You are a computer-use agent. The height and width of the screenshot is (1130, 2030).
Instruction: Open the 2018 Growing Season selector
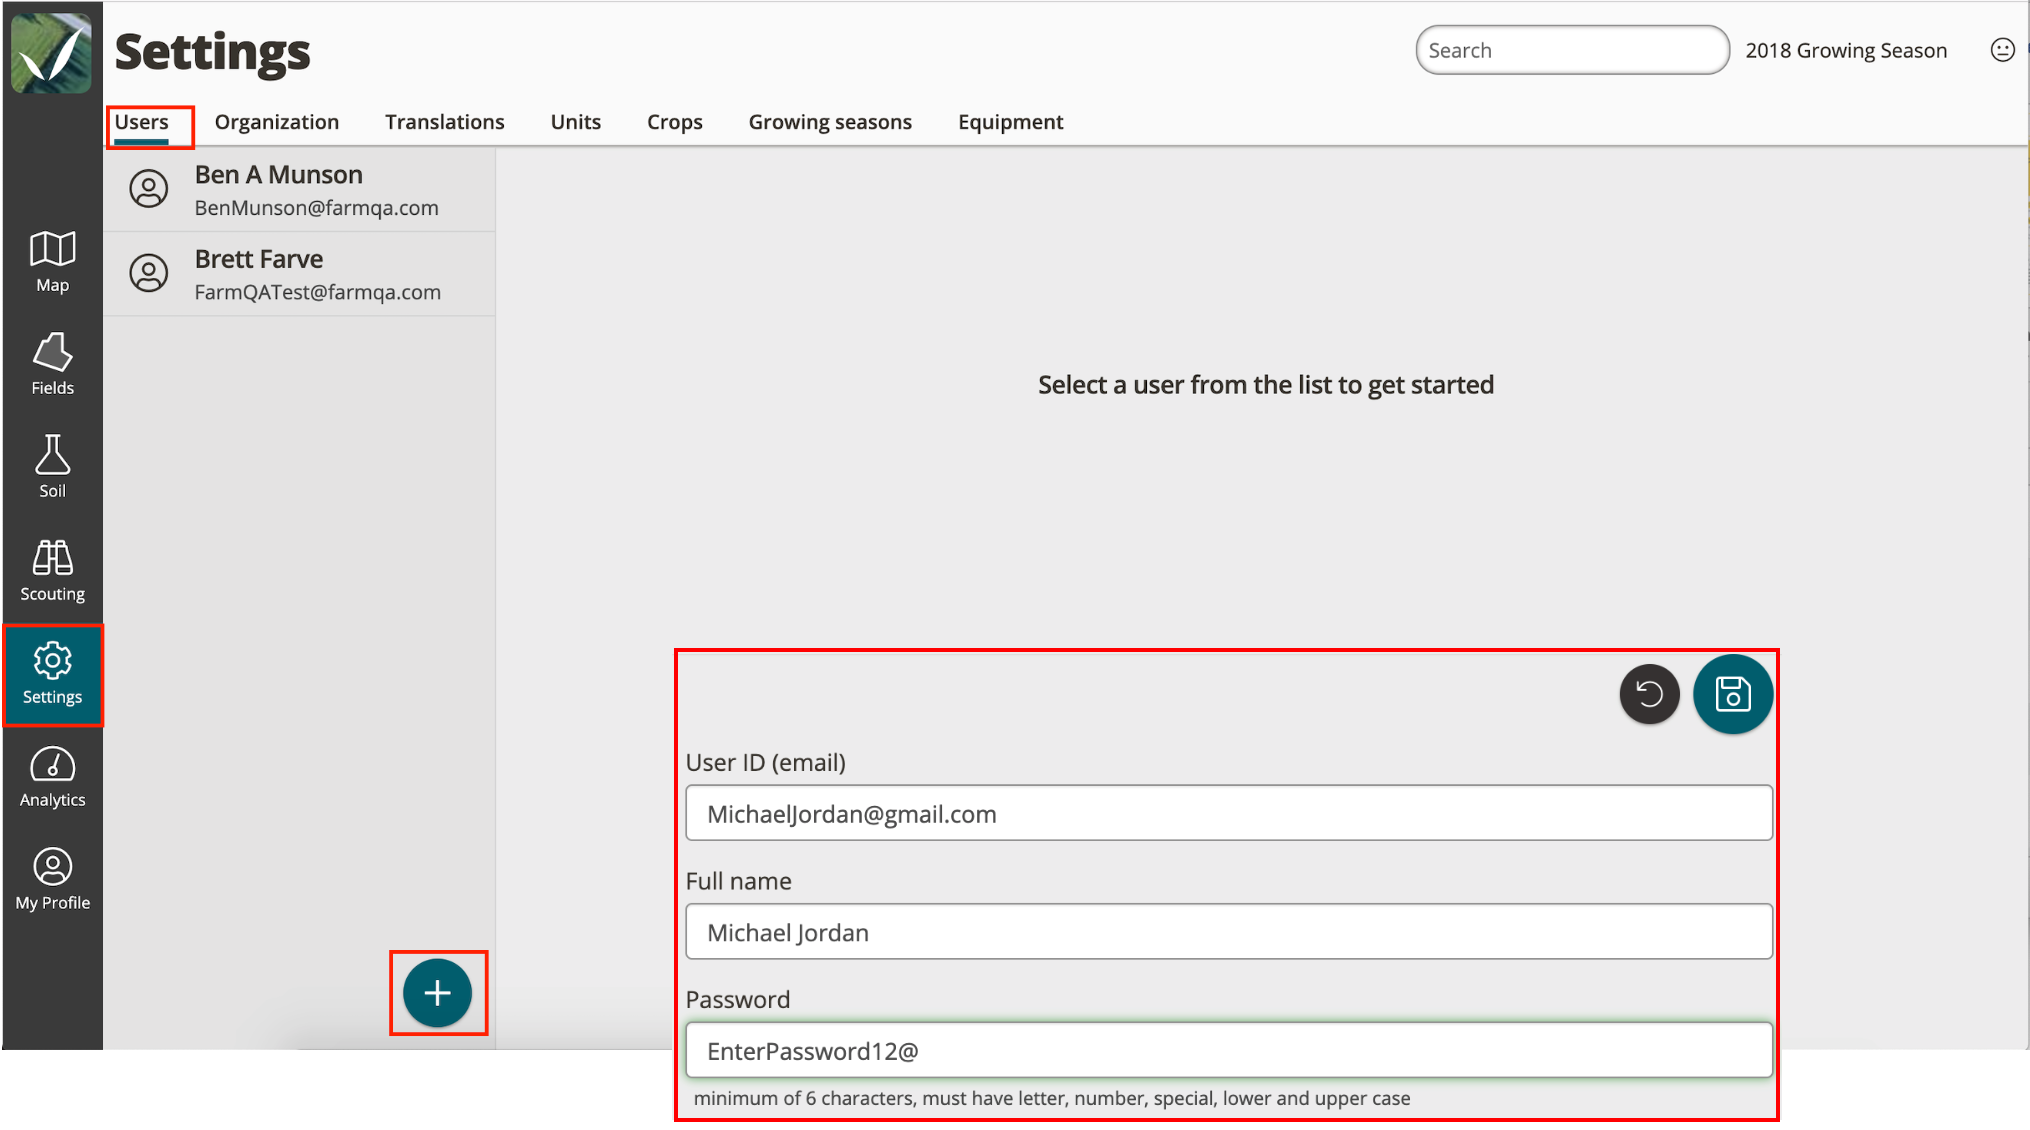pos(1846,50)
